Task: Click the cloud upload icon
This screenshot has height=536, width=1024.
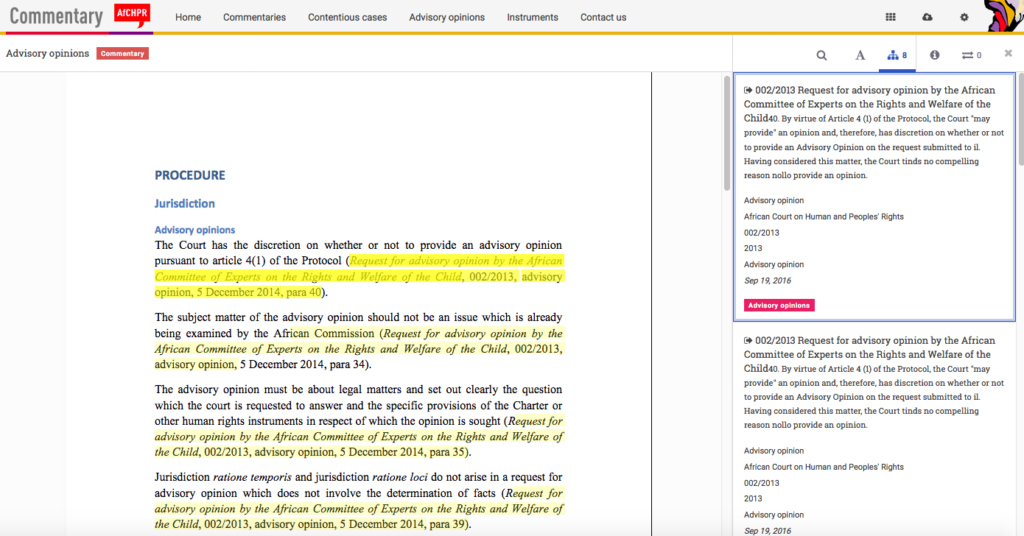Action: 927,17
